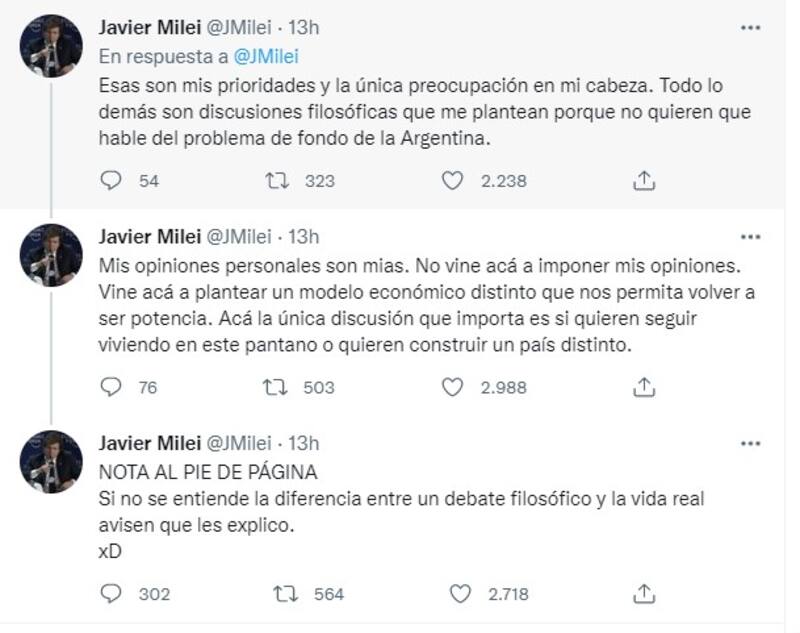The height and width of the screenshot is (633, 800).
Task: Like the tweet with 2.718 likes
Action: (x=459, y=594)
